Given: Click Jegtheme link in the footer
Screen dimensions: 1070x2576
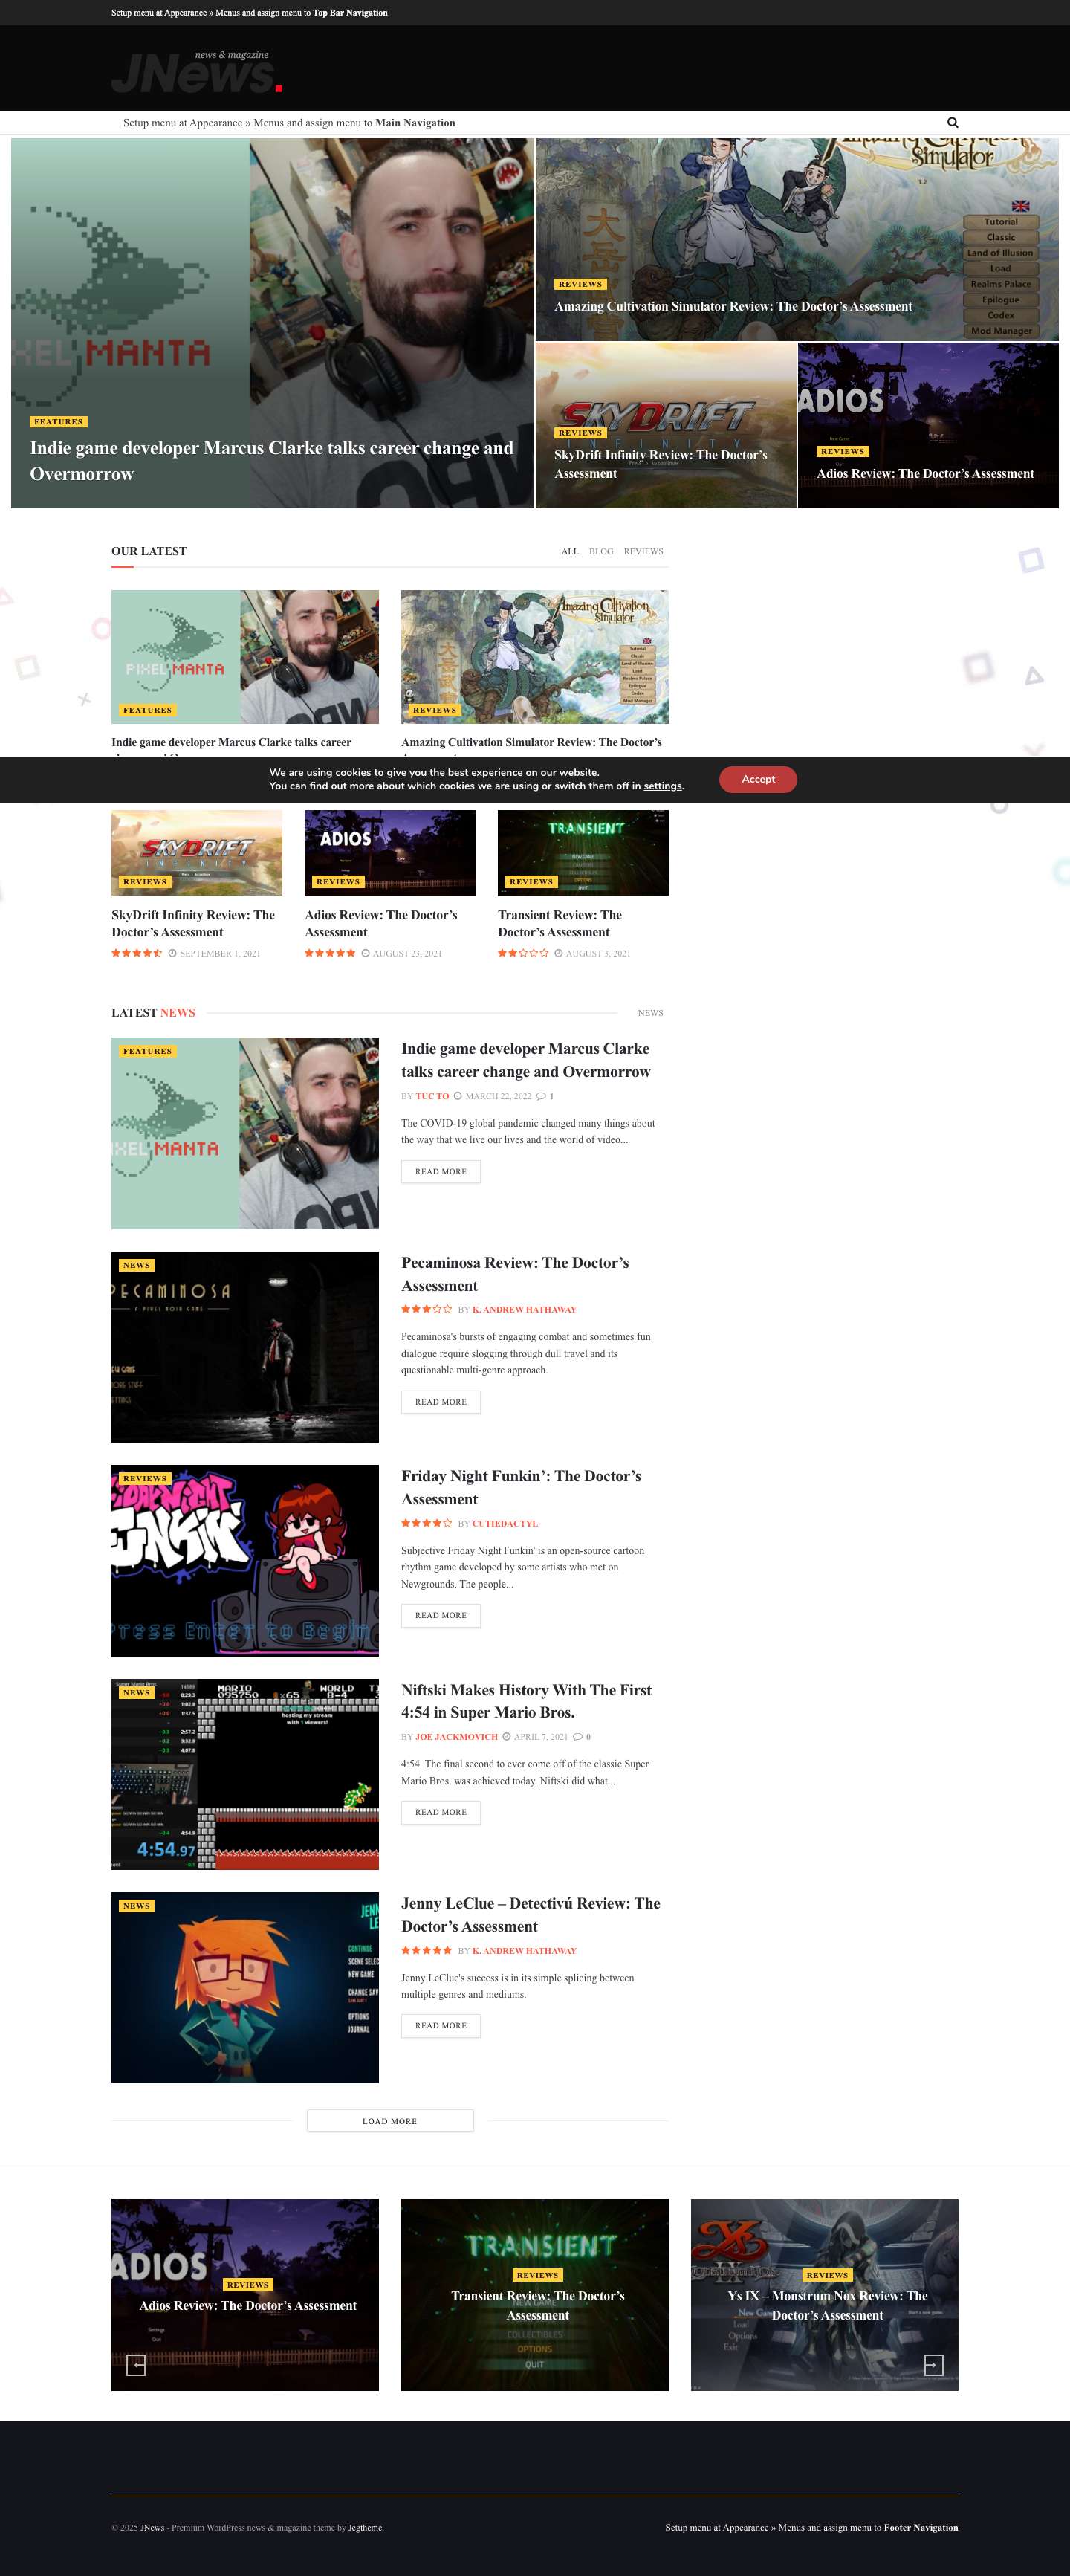Looking at the screenshot, I should coord(365,2528).
